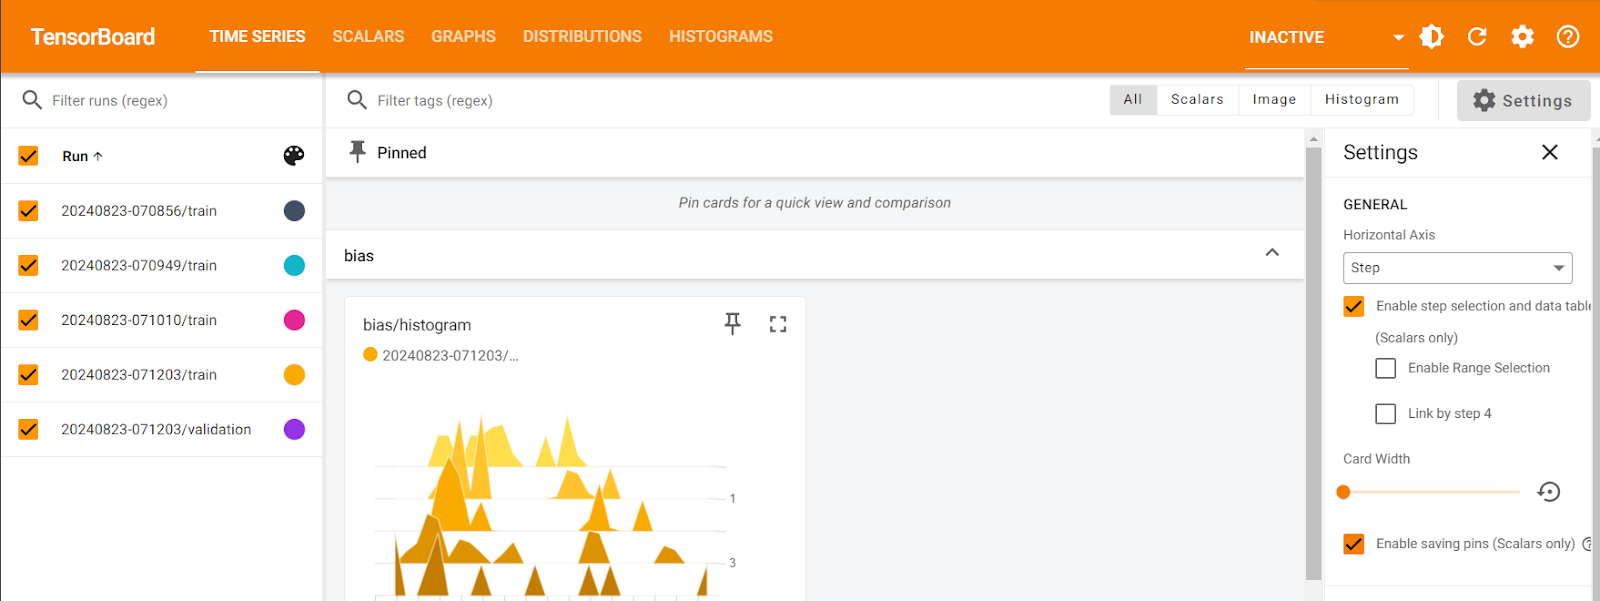Switch to the SCALARS tab

click(x=368, y=36)
